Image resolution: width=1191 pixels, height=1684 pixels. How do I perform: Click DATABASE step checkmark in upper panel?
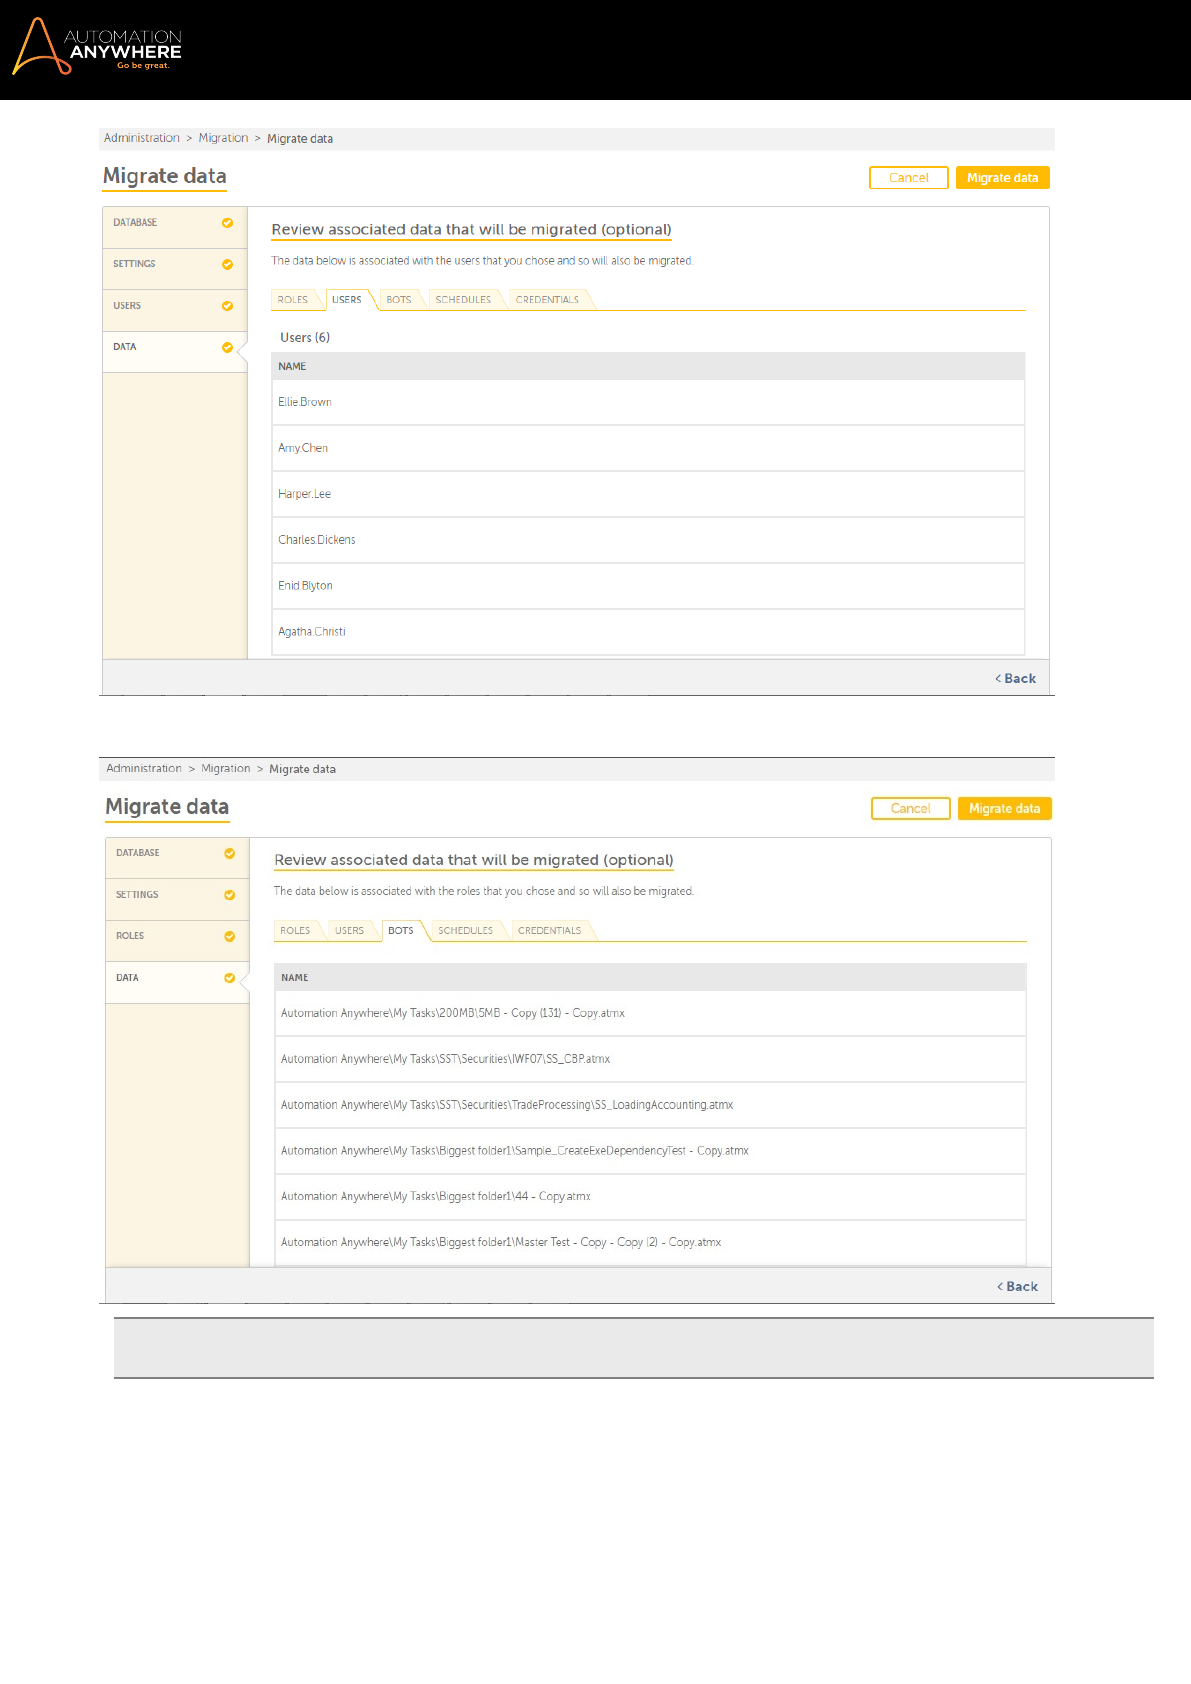click(227, 223)
